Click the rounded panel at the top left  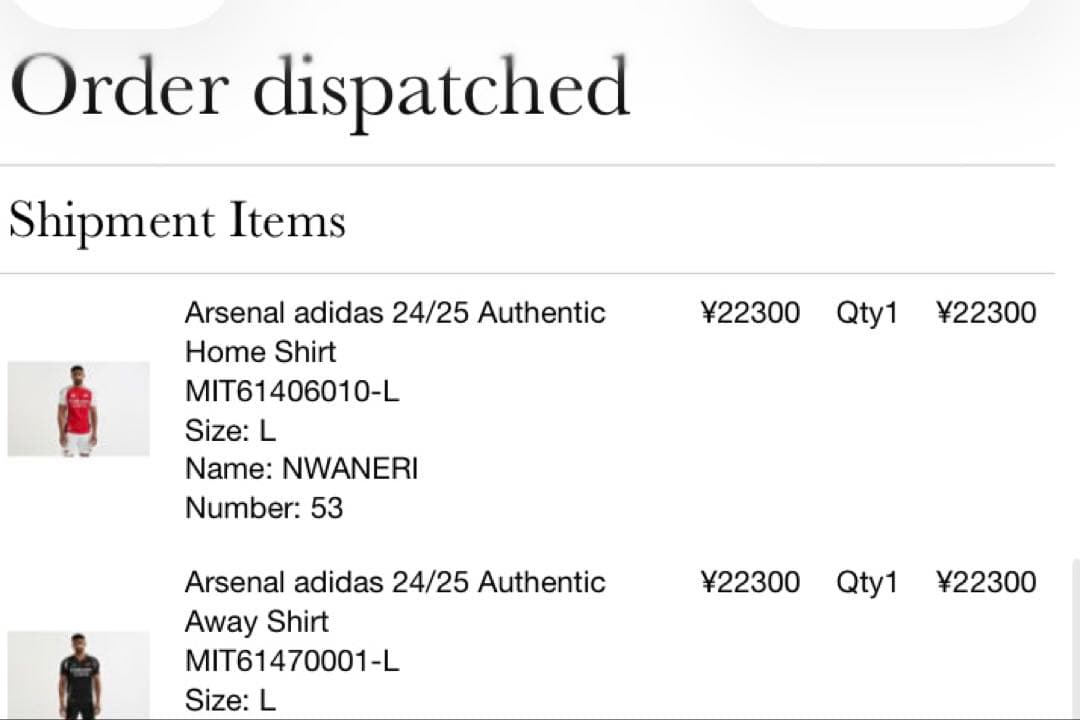coord(115,10)
